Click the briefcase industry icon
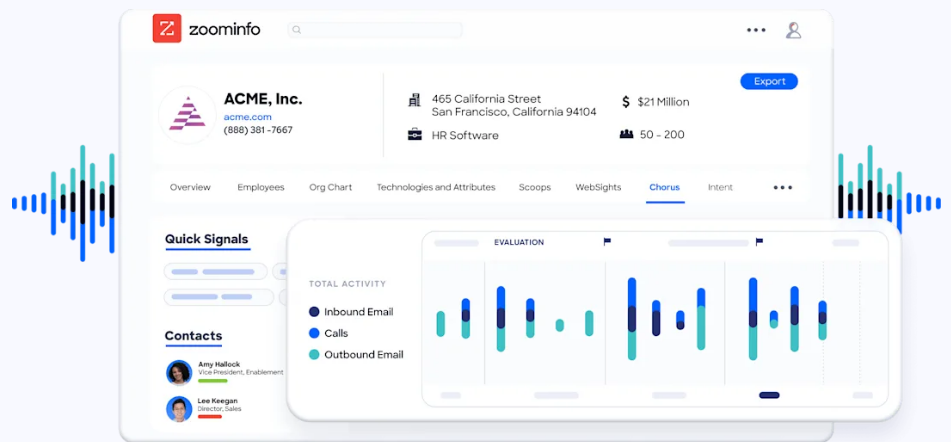 (x=415, y=135)
